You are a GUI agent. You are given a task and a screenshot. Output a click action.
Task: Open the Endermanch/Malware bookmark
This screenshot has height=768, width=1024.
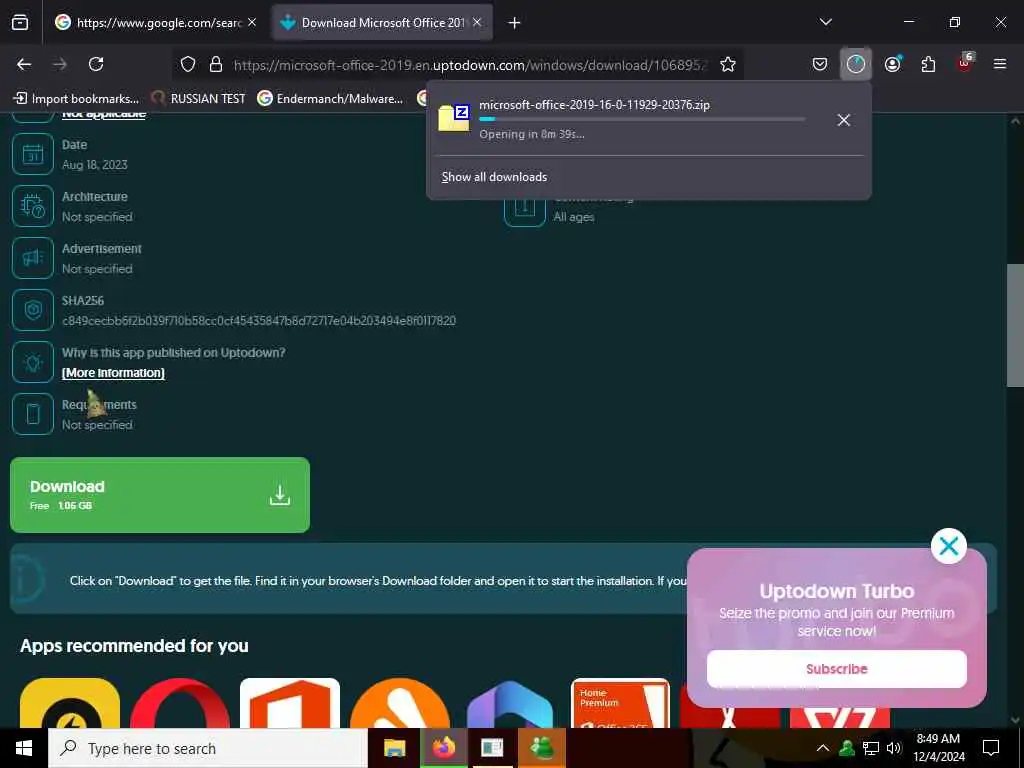pyautogui.click(x=330, y=99)
